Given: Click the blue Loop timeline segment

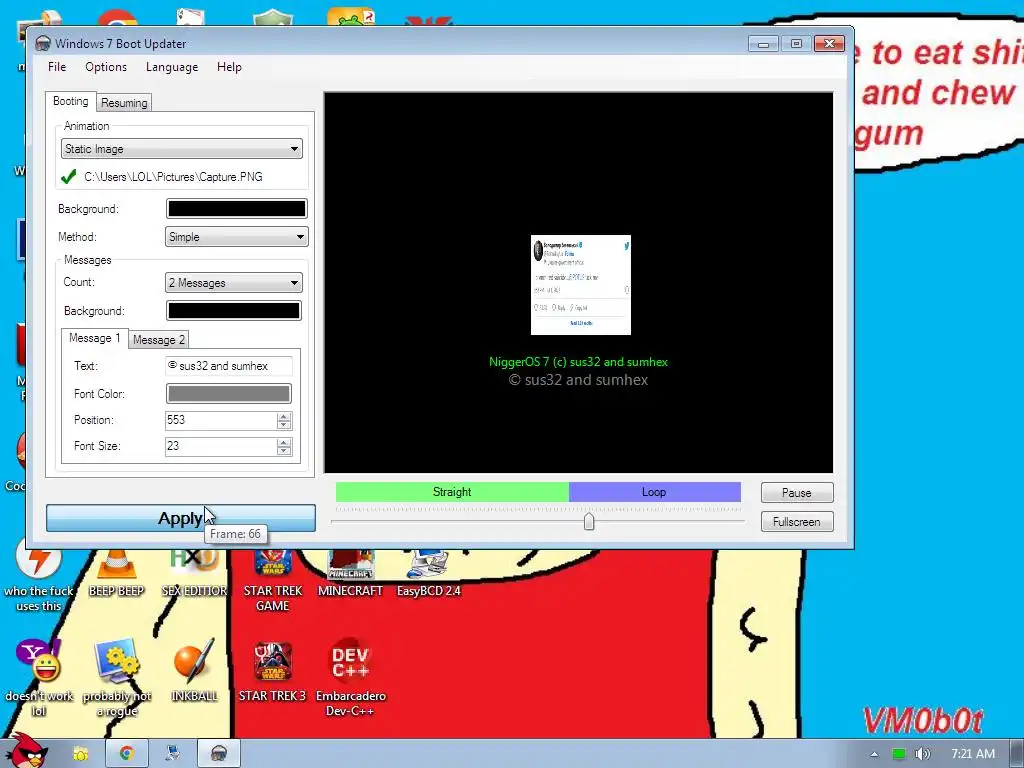Looking at the screenshot, I should [x=654, y=492].
